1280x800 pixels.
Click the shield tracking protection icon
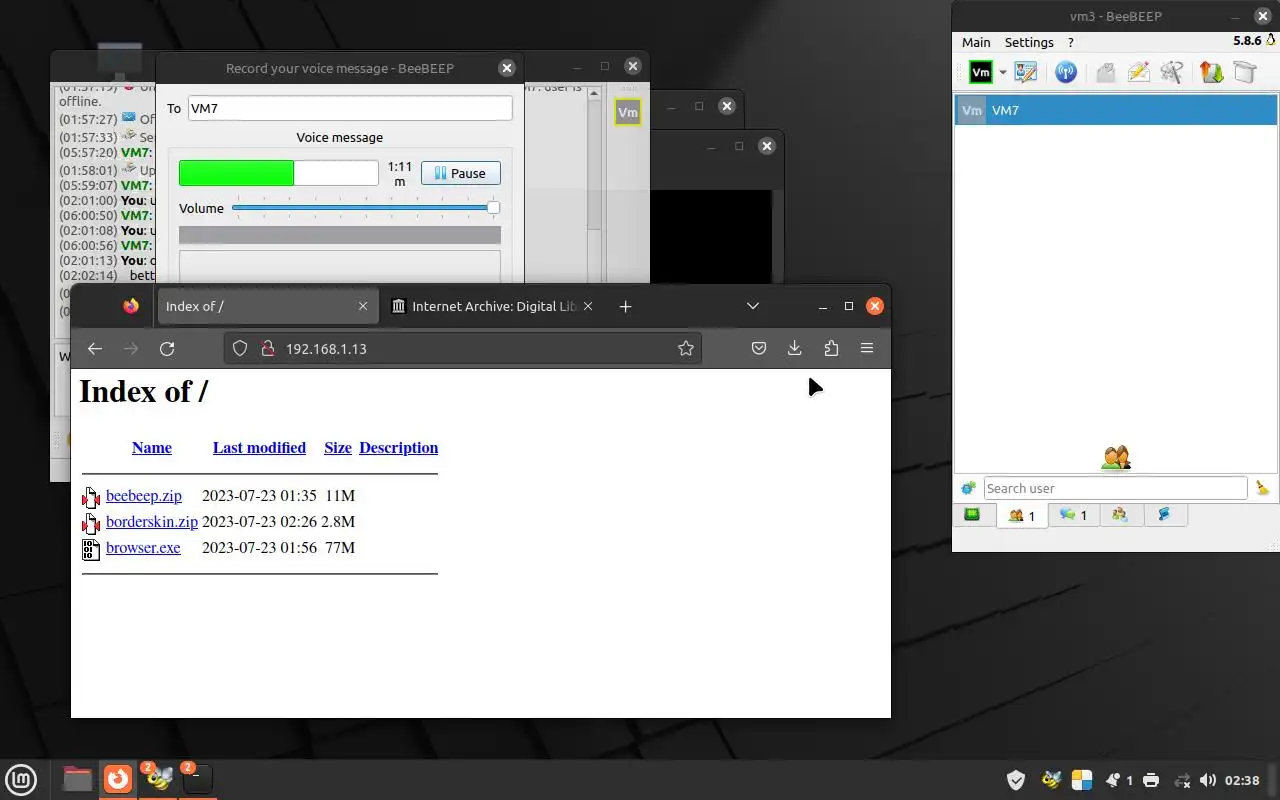[x=240, y=348]
